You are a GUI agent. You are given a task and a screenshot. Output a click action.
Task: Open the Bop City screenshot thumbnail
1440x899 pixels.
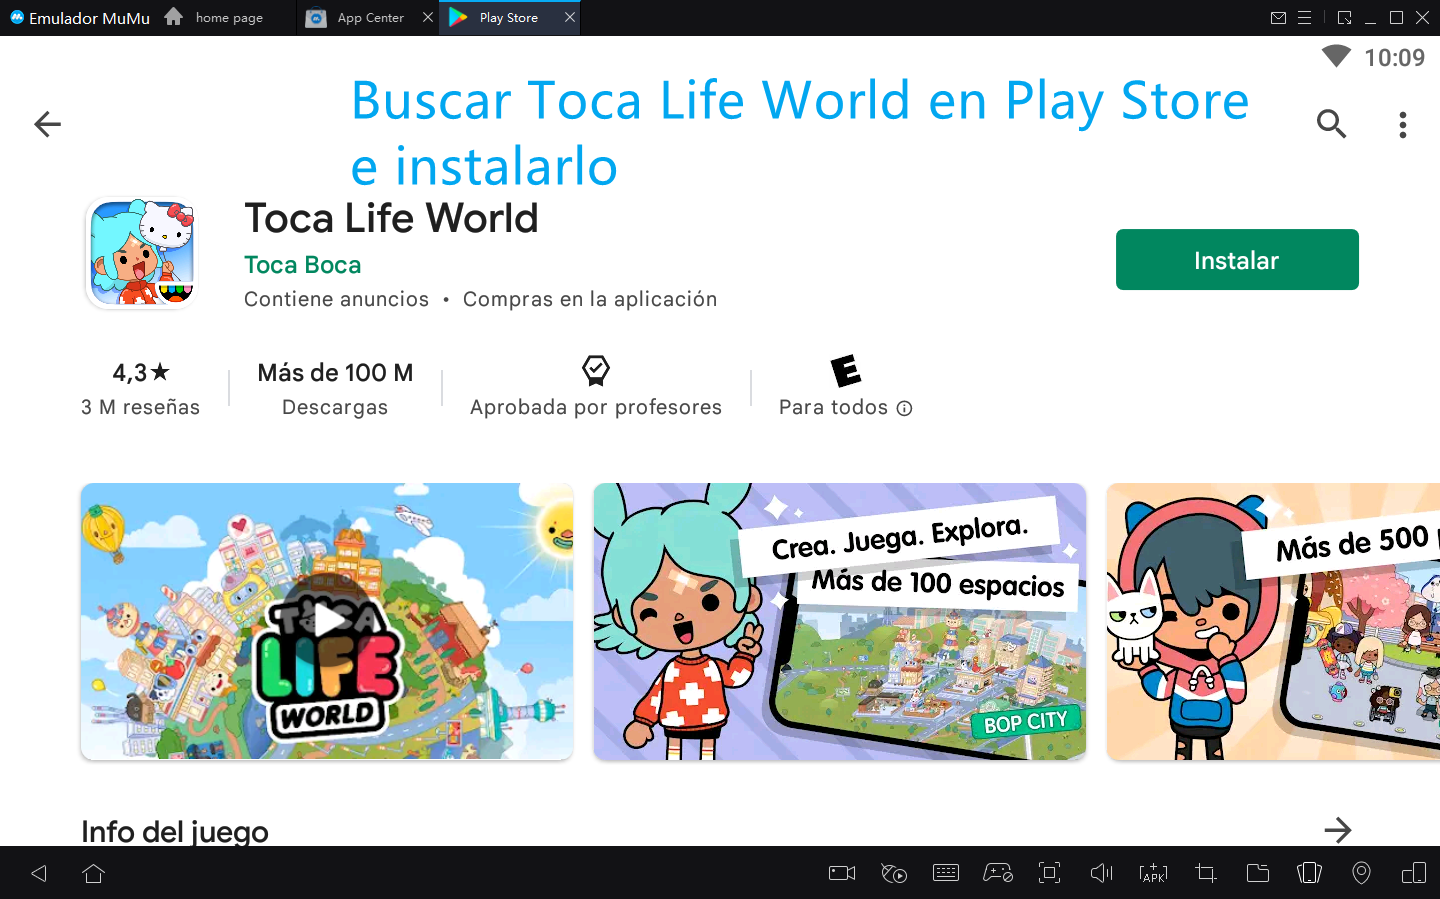[x=839, y=621]
